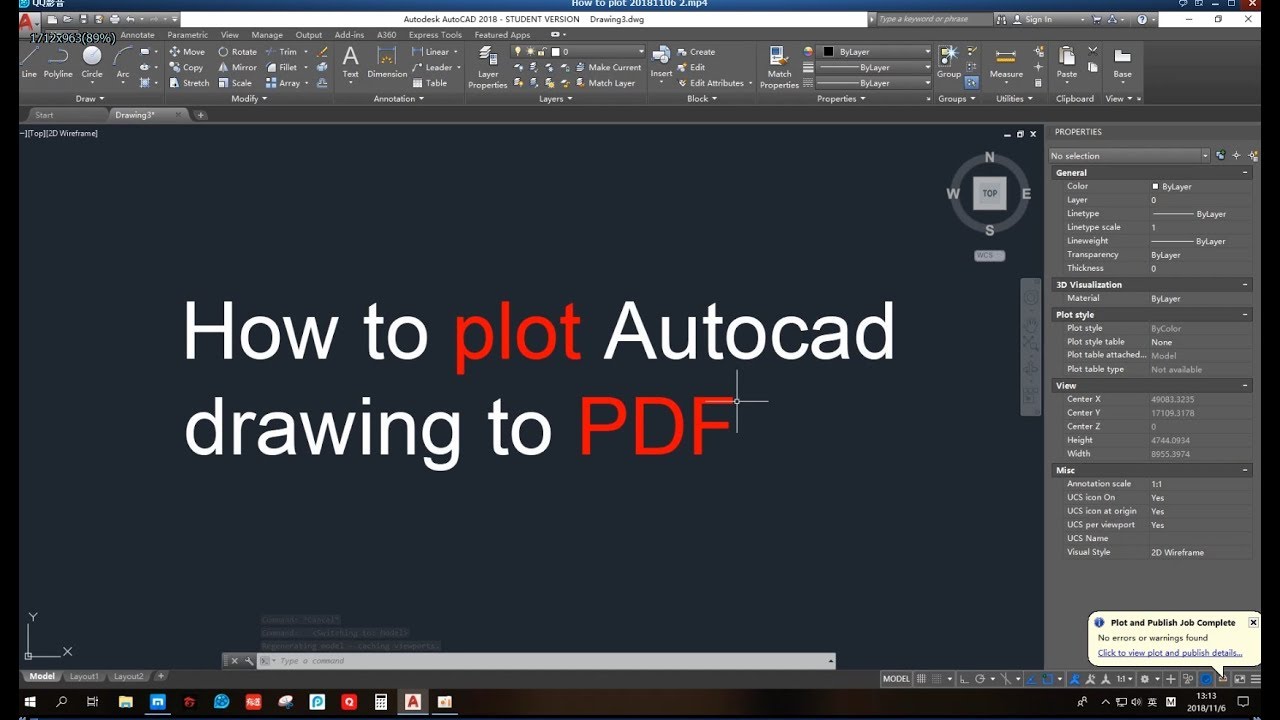Open the Text annotation tool

click(351, 61)
